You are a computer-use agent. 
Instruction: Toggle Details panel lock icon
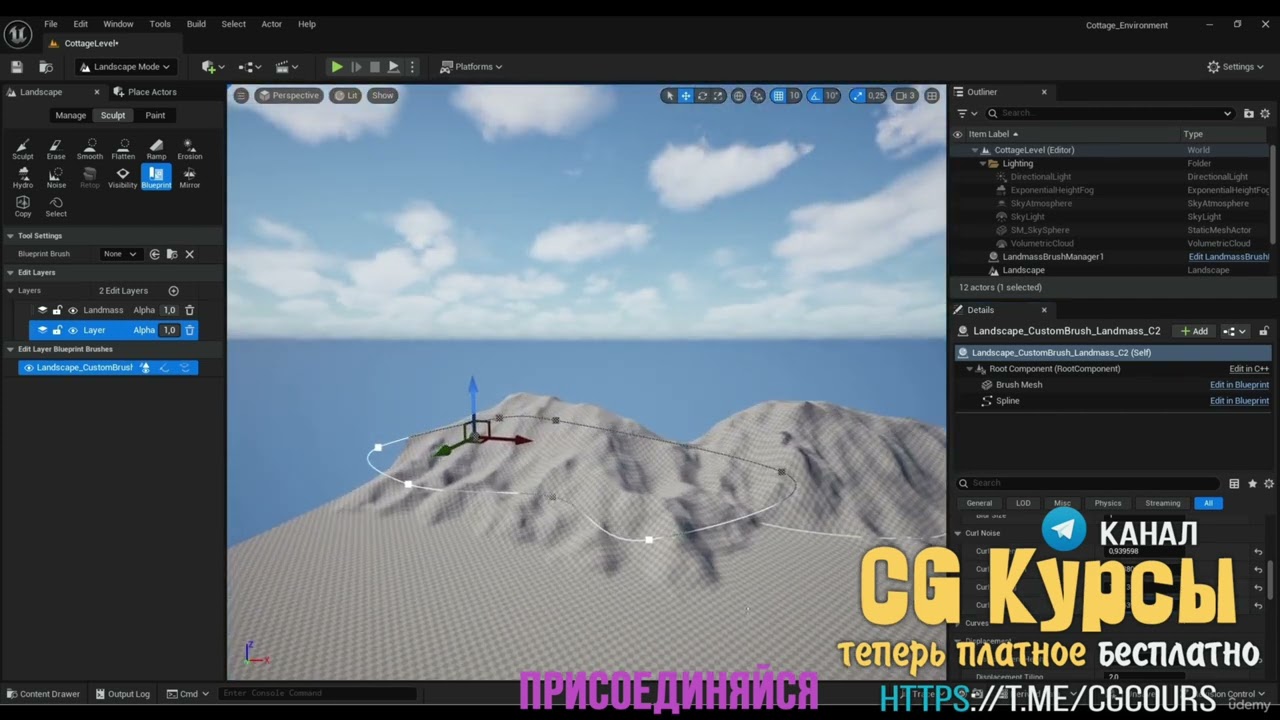tap(1264, 331)
